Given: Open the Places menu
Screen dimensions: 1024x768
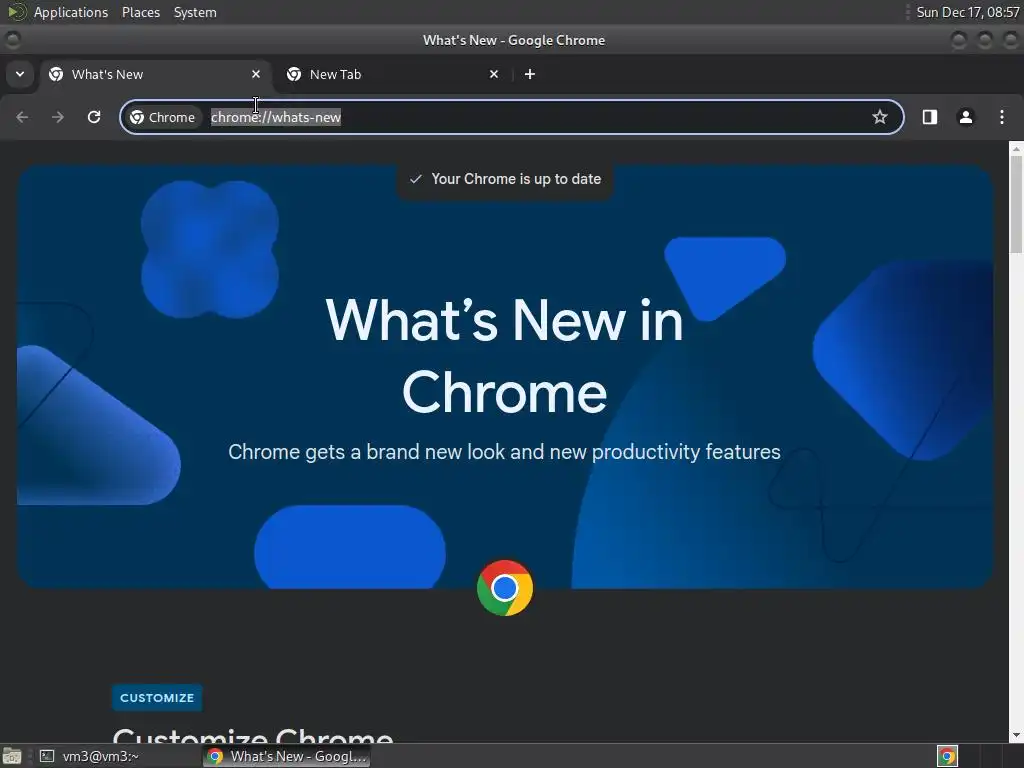Looking at the screenshot, I should click(x=140, y=12).
